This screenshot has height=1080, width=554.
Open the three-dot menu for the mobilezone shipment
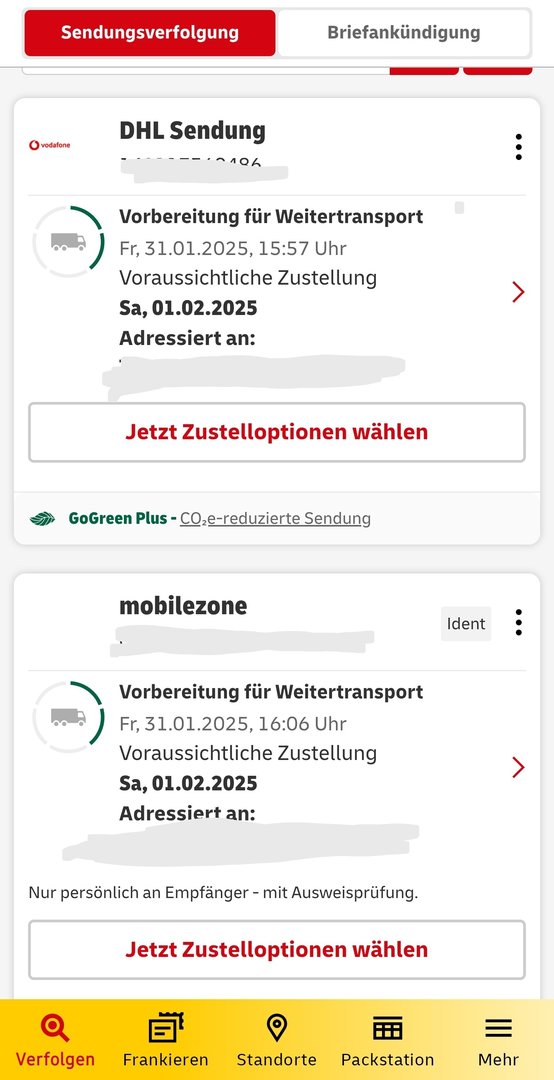click(x=518, y=623)
